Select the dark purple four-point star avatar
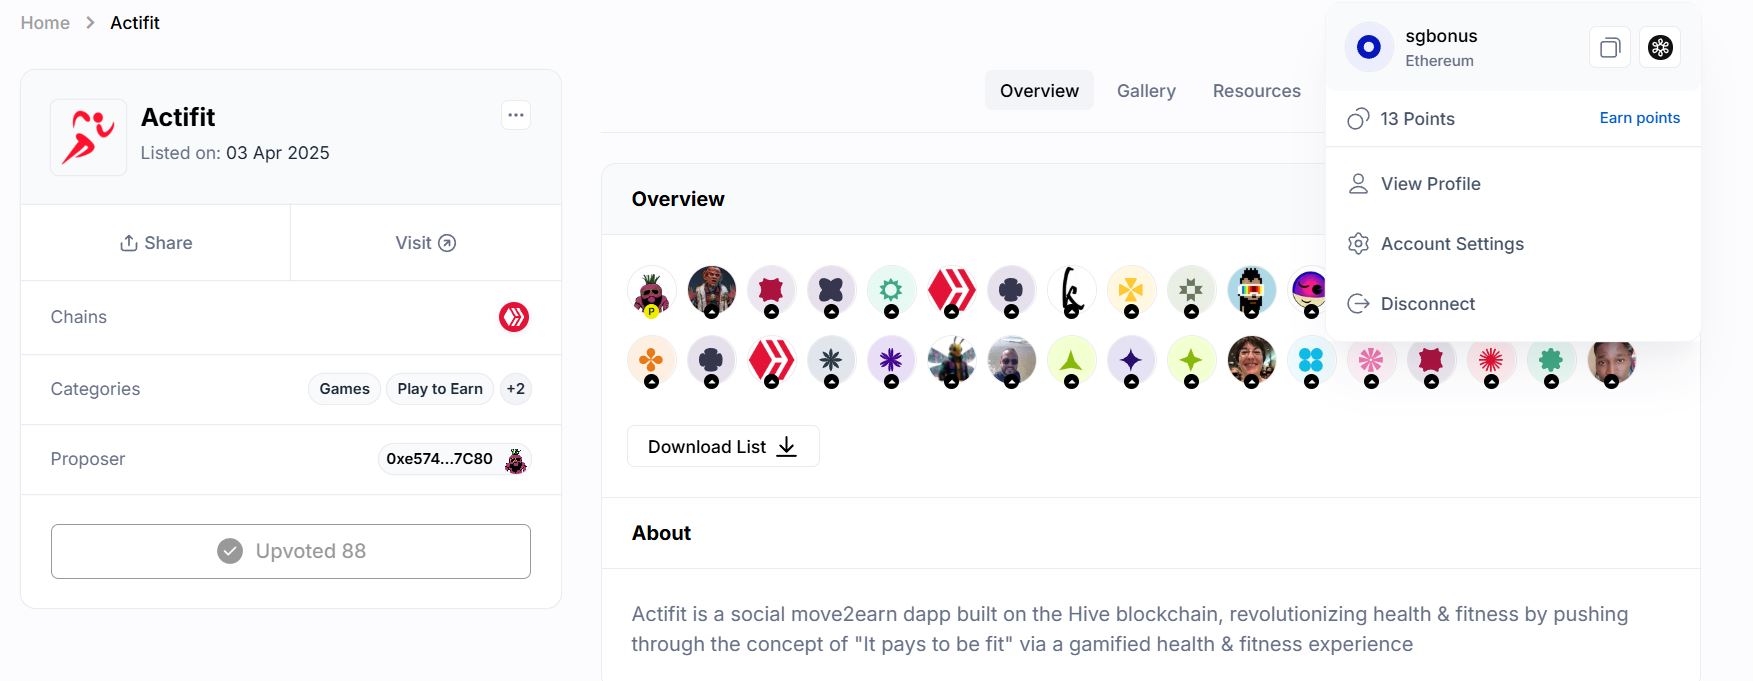This screenshot has width=1753, height=681. [1132, 362]
